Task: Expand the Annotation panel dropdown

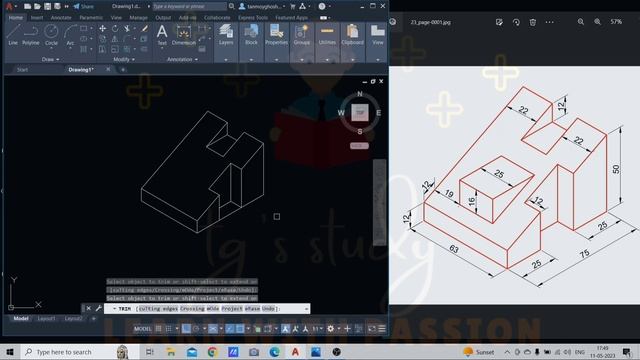Action: click(182, 59)
